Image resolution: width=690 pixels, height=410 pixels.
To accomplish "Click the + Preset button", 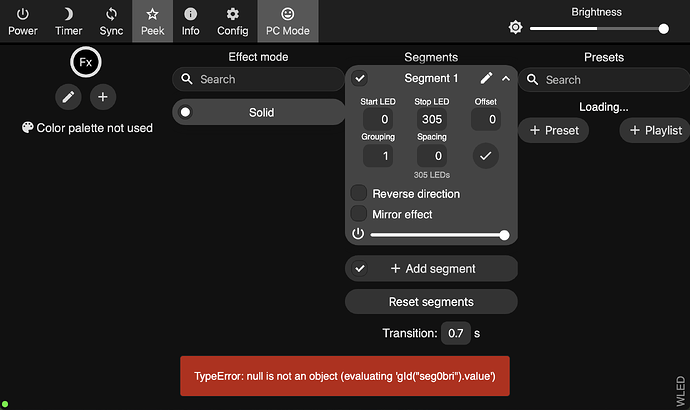I will tap(554, 130).
